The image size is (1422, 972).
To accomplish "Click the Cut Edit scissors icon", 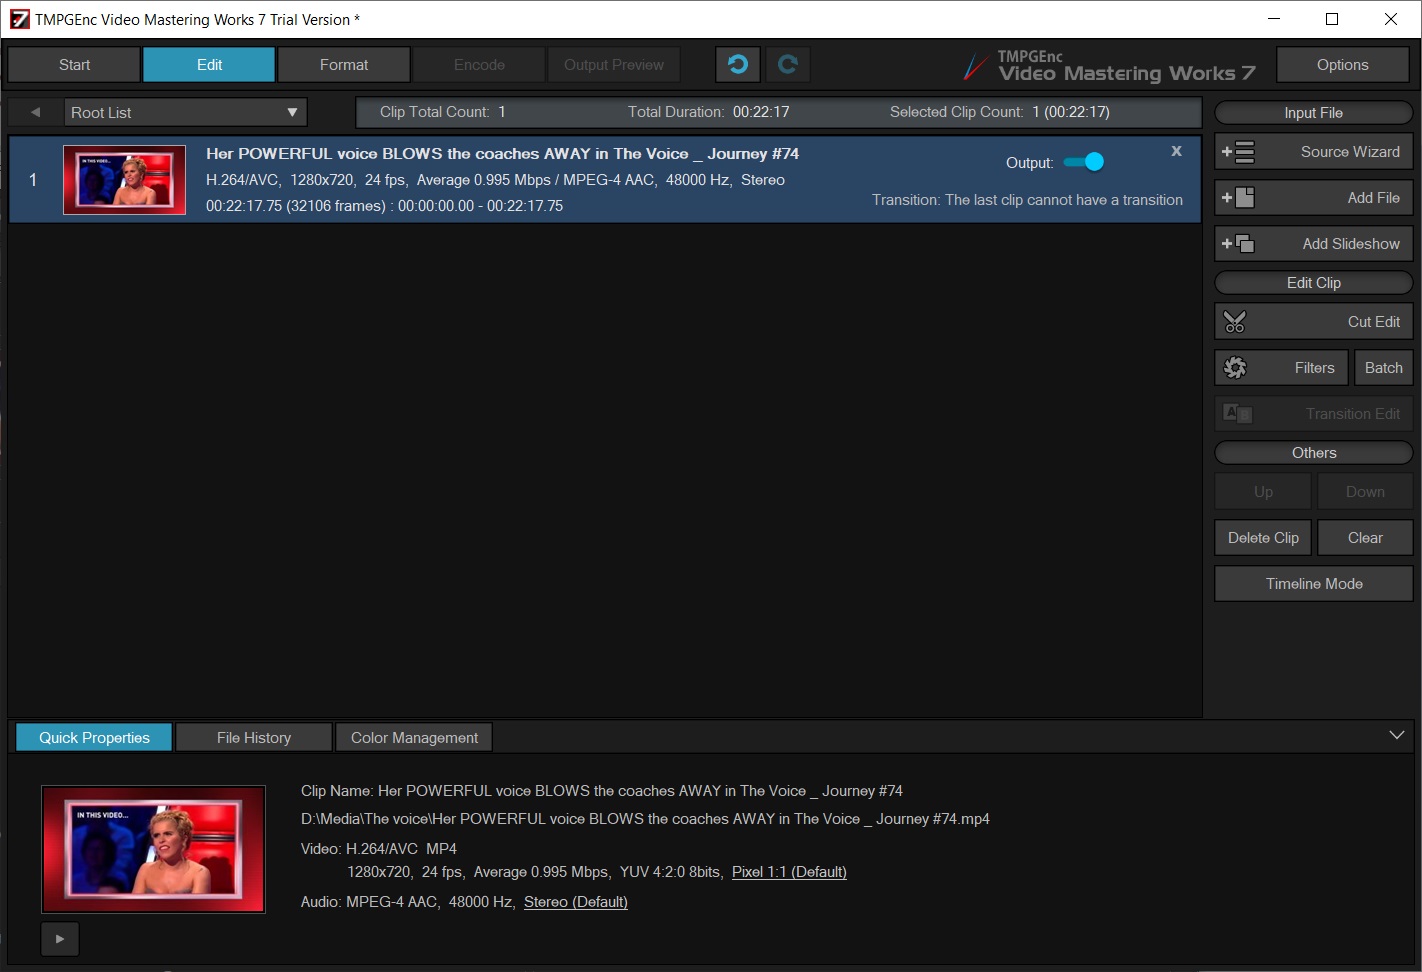I will pos(1235,322).
